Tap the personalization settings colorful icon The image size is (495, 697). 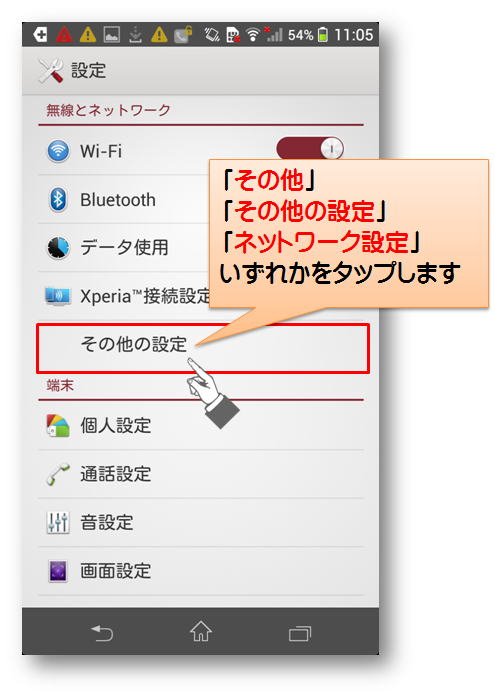(58, 425)
